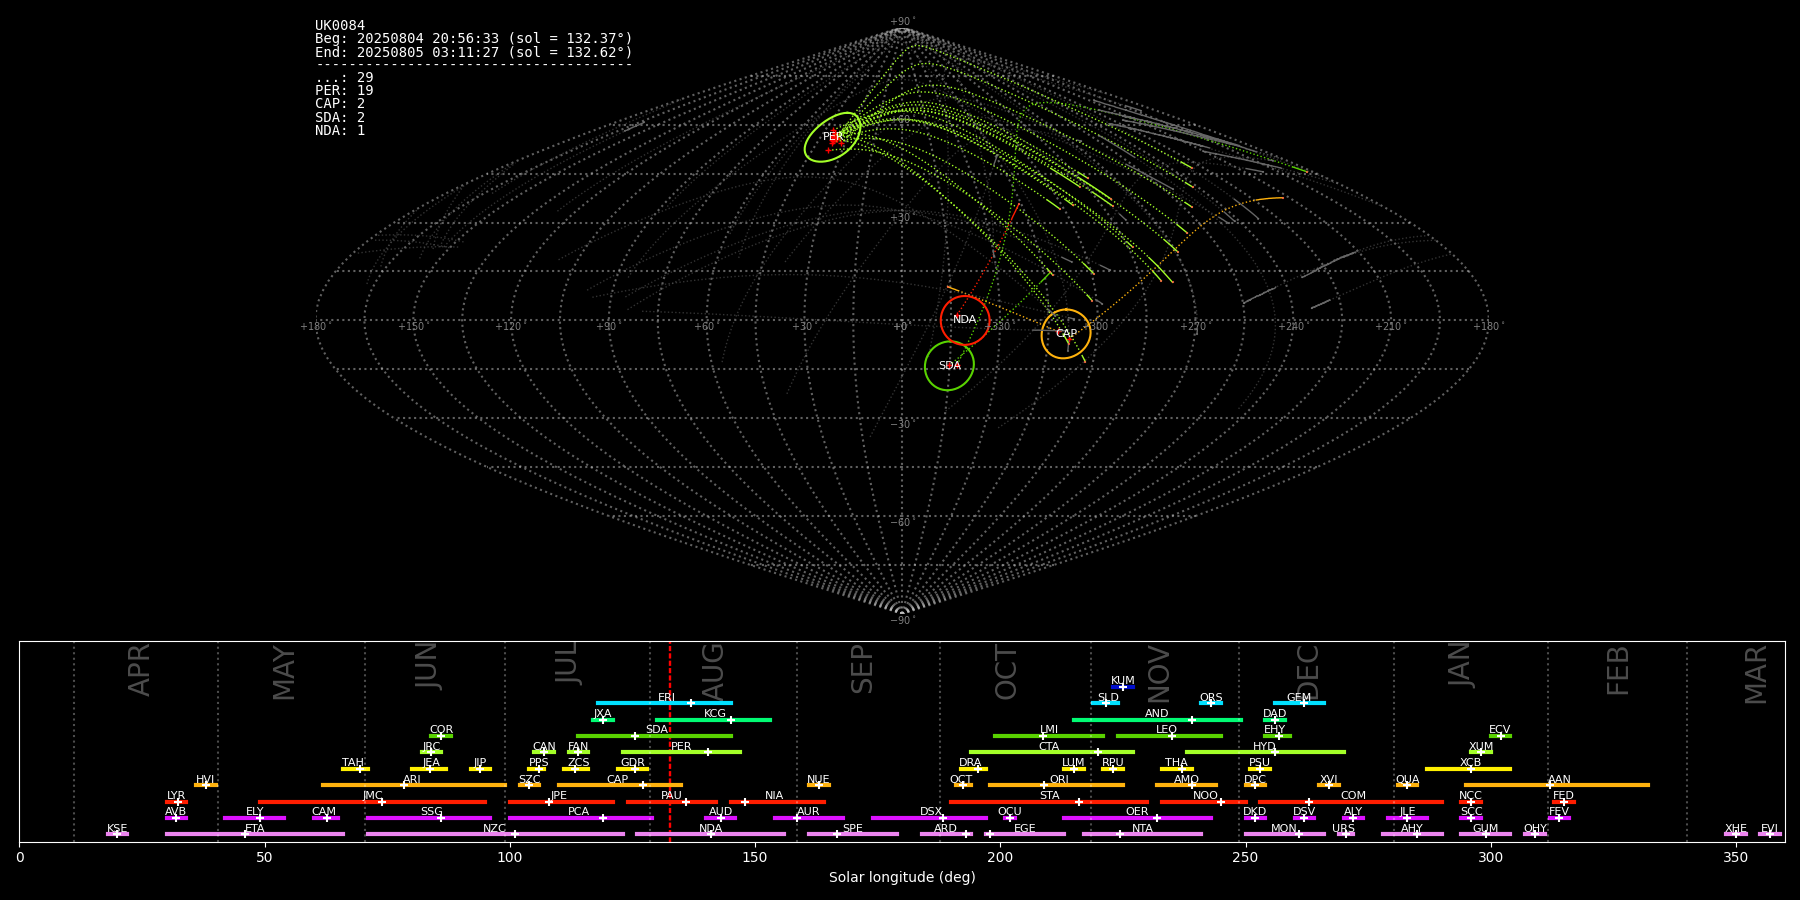
Task: Click the EVI shower label at timeline end
Action: pyautogui.click(x=1769, y=829)
